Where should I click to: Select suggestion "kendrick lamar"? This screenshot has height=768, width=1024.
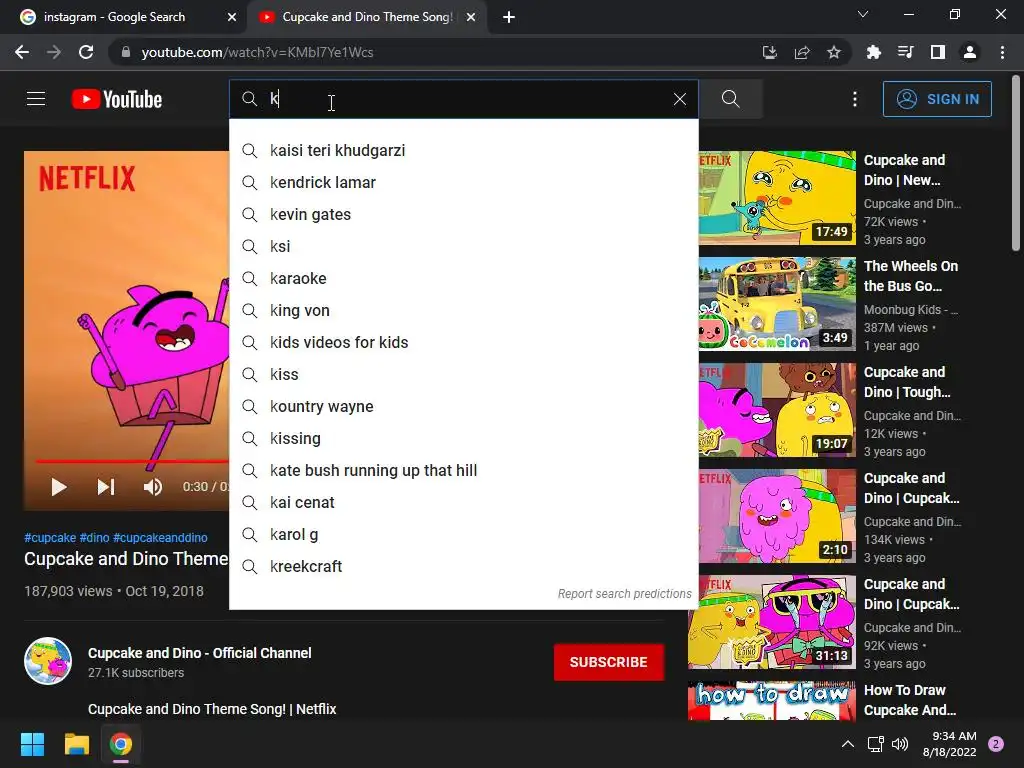tap(464, 182)
